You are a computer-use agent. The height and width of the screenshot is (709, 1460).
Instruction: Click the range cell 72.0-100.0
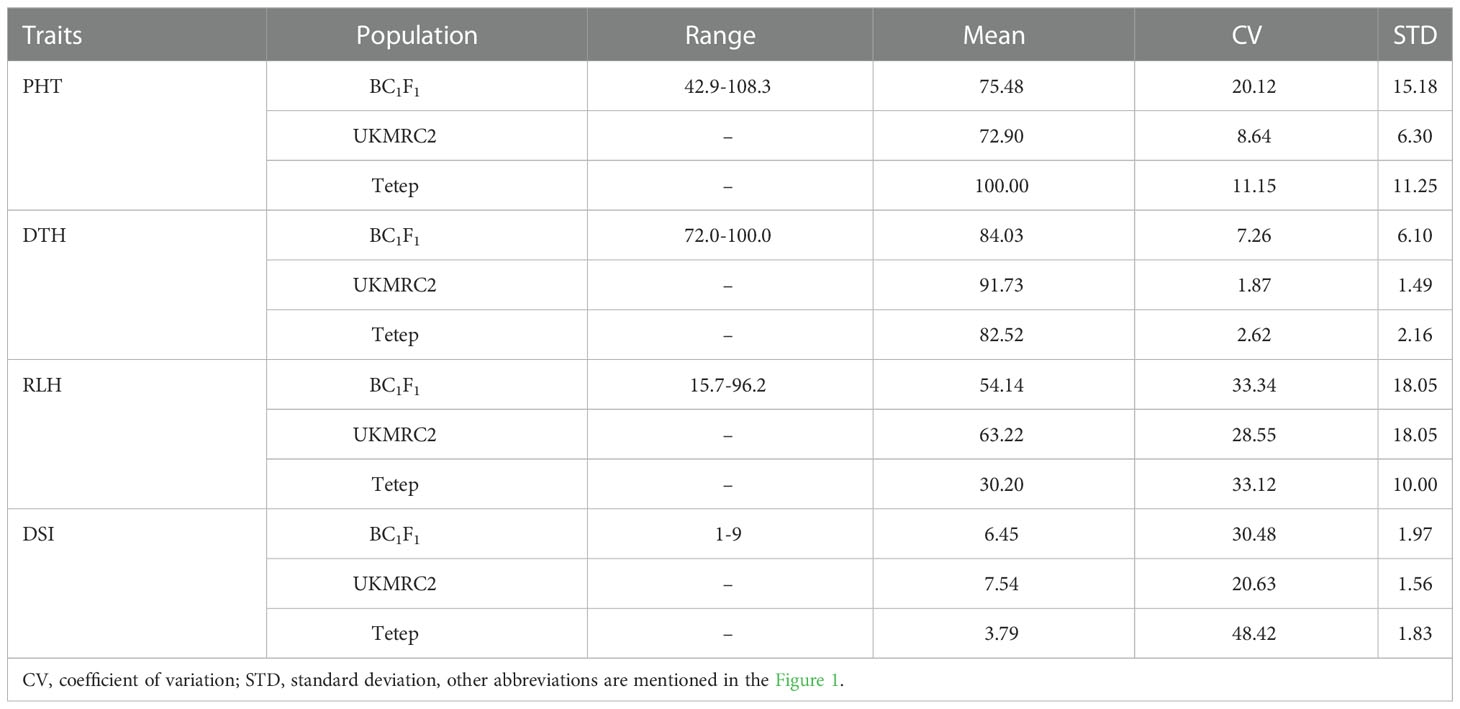point(728,236)
